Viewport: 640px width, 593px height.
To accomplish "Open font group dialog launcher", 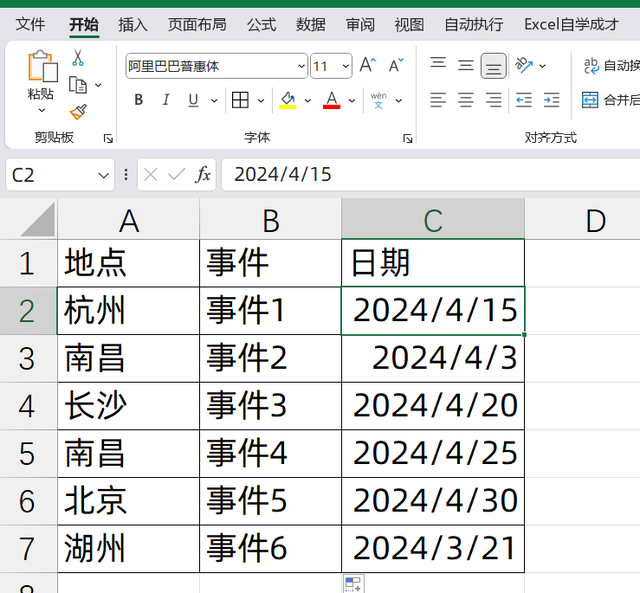I will pyautogui.click(x=407, y=139).
